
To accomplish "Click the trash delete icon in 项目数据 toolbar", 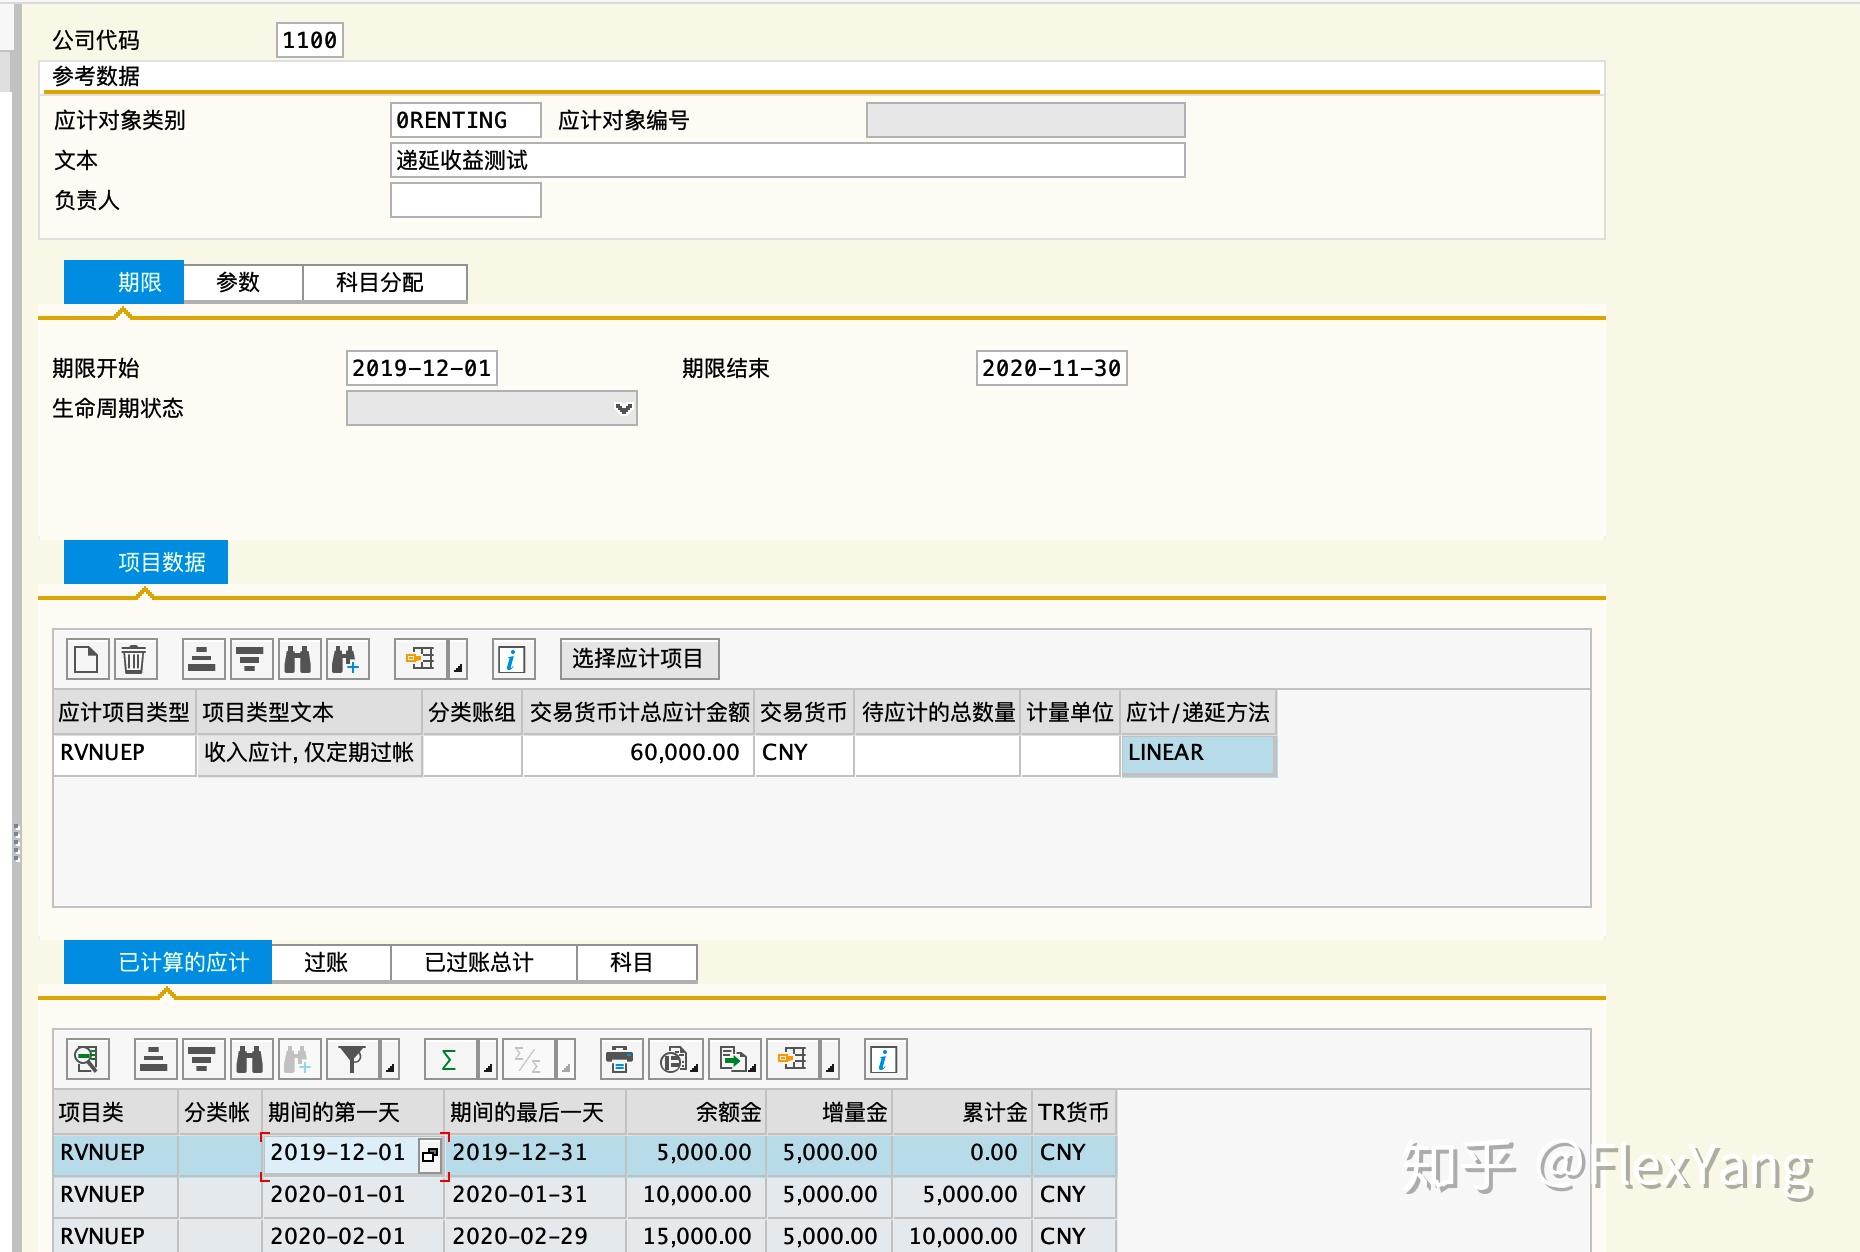I will (x=134, y=659).
